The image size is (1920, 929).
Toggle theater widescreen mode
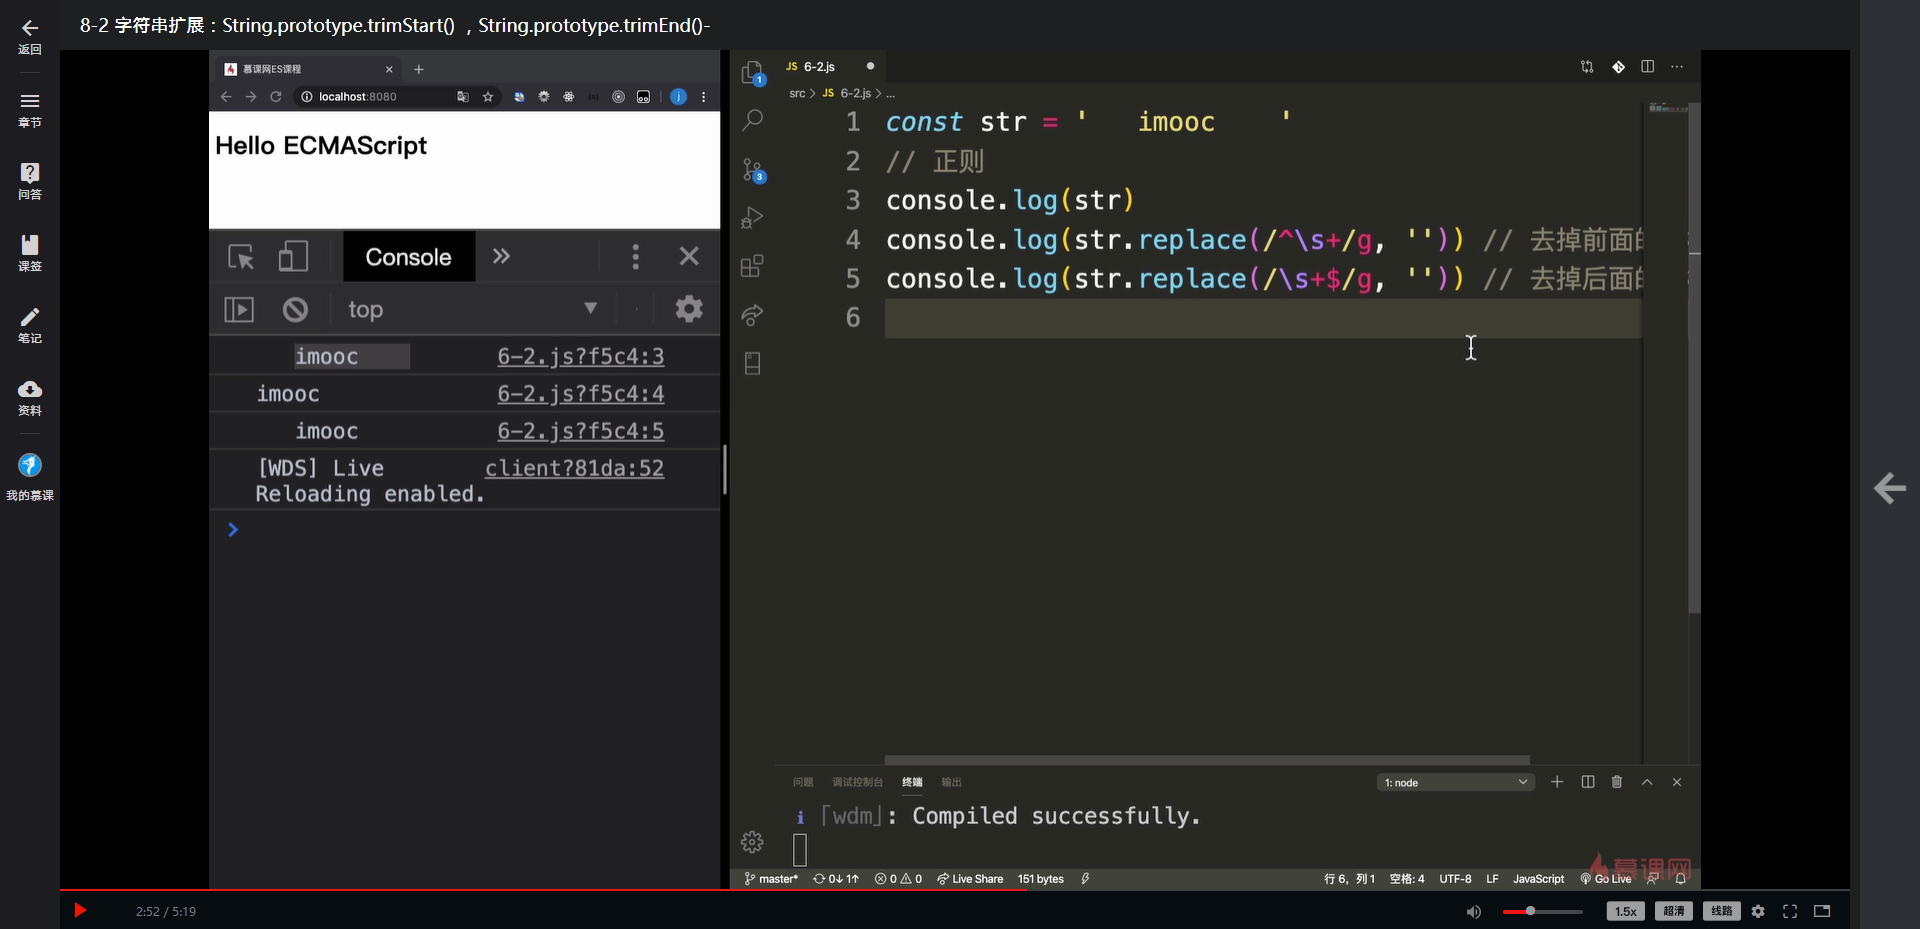(1822, 911)
